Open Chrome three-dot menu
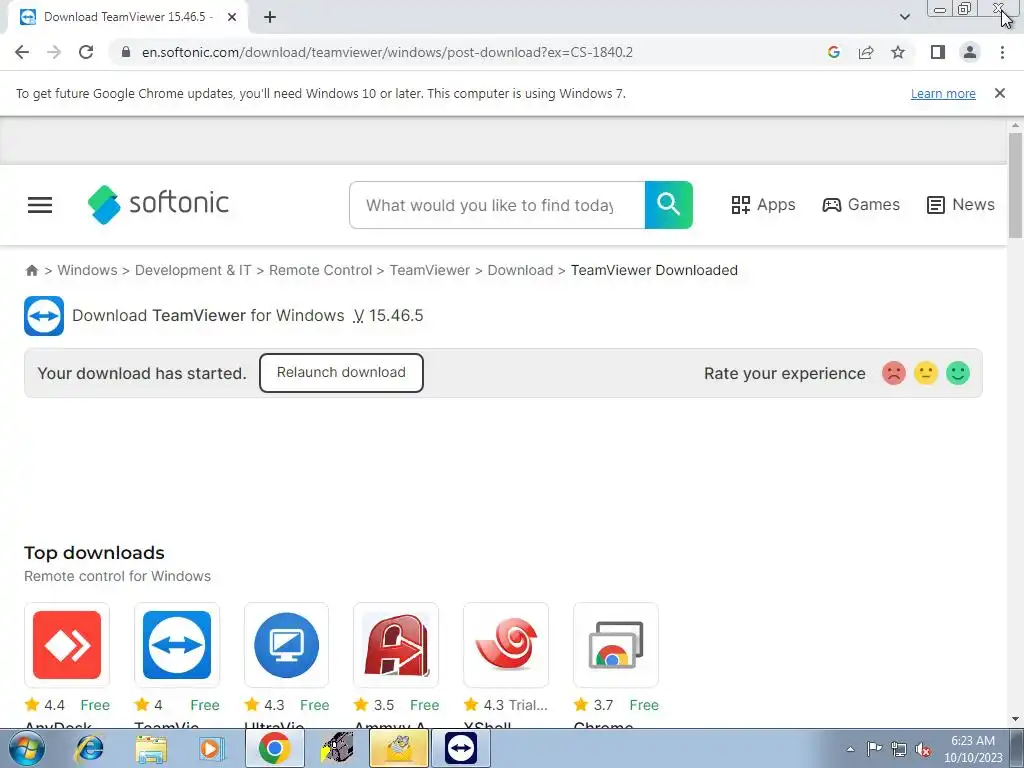The height and width of the screenshot is (768, 1024). (x=1002, y=52)
